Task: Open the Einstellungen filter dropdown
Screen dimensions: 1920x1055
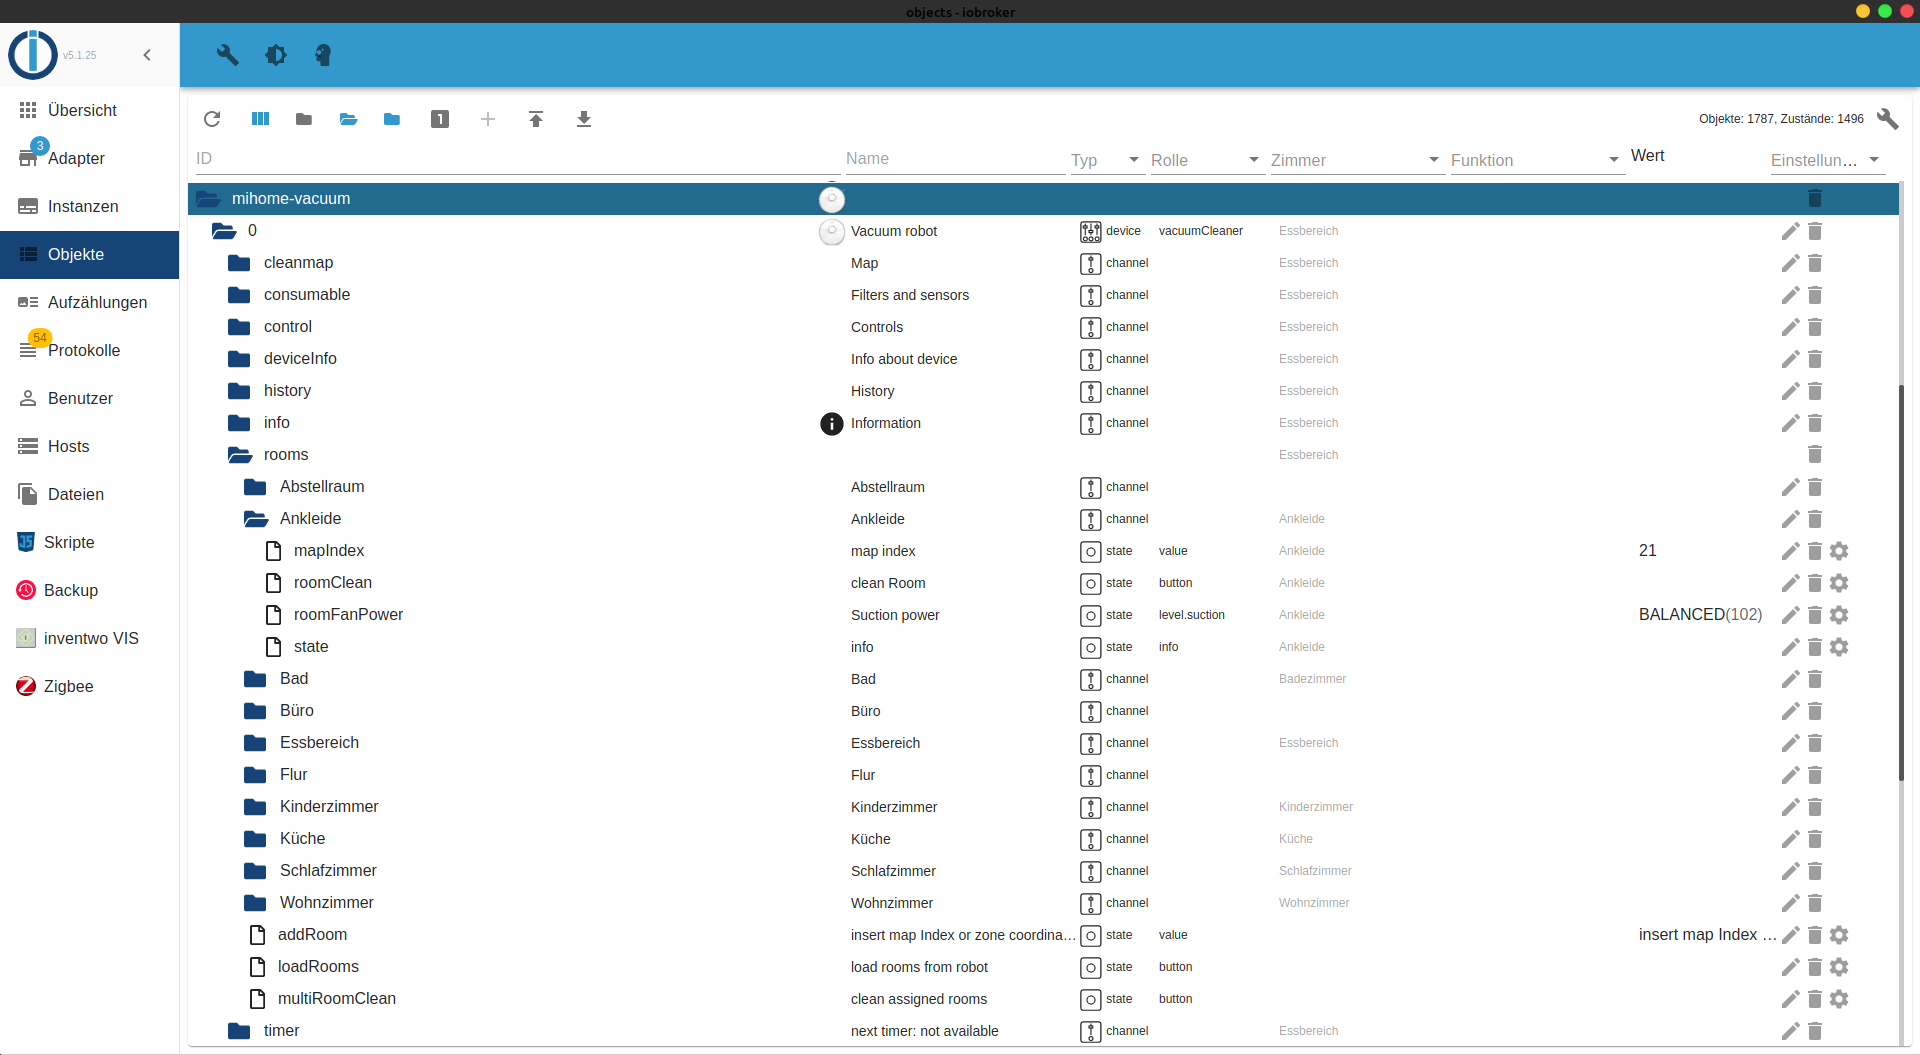Action: click(1828, 160)
